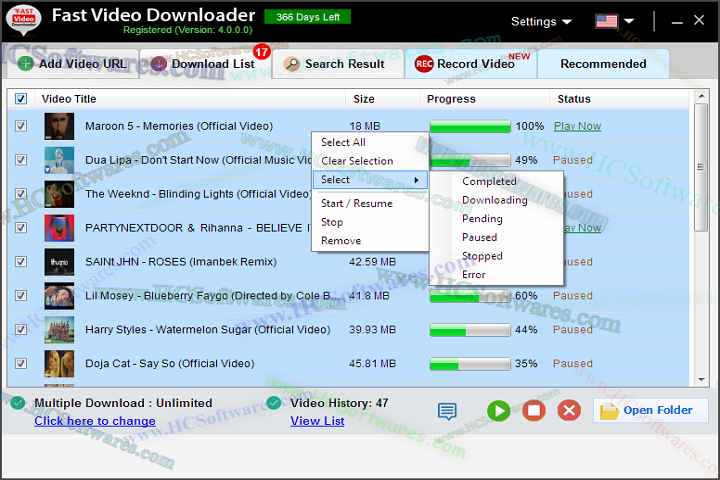This screenshot has width=720, height=480.
Task: Open the Doja Cat Say So thumbnail
Action: tap(59, 364)
